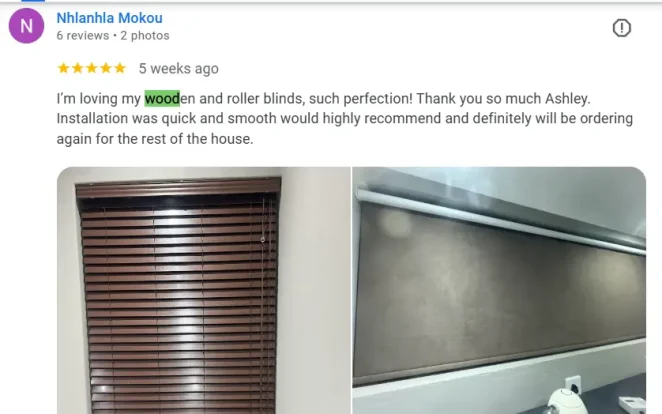
Task: Open the report review exclamation icon
Action: pyautogui.click(x=621, y=28)
